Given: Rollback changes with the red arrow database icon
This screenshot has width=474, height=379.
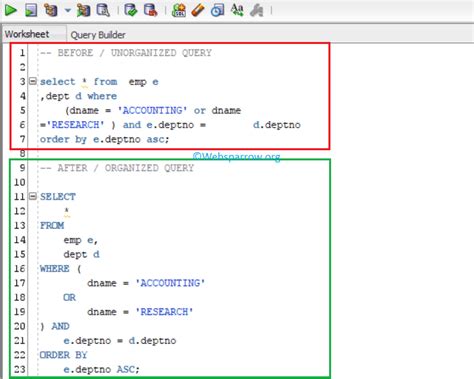Looking at the screenshot, I should pos(150,10).
